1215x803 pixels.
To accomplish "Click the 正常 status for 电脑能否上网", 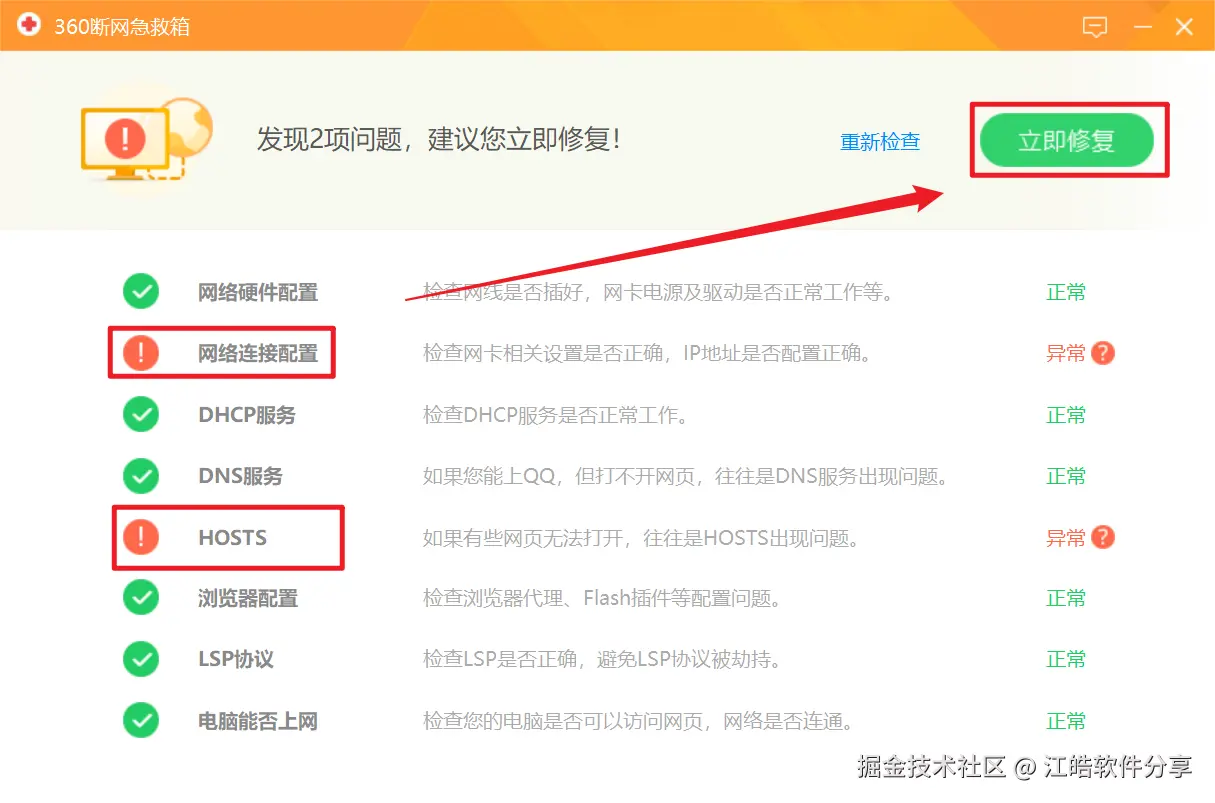I will [1066, 721].
